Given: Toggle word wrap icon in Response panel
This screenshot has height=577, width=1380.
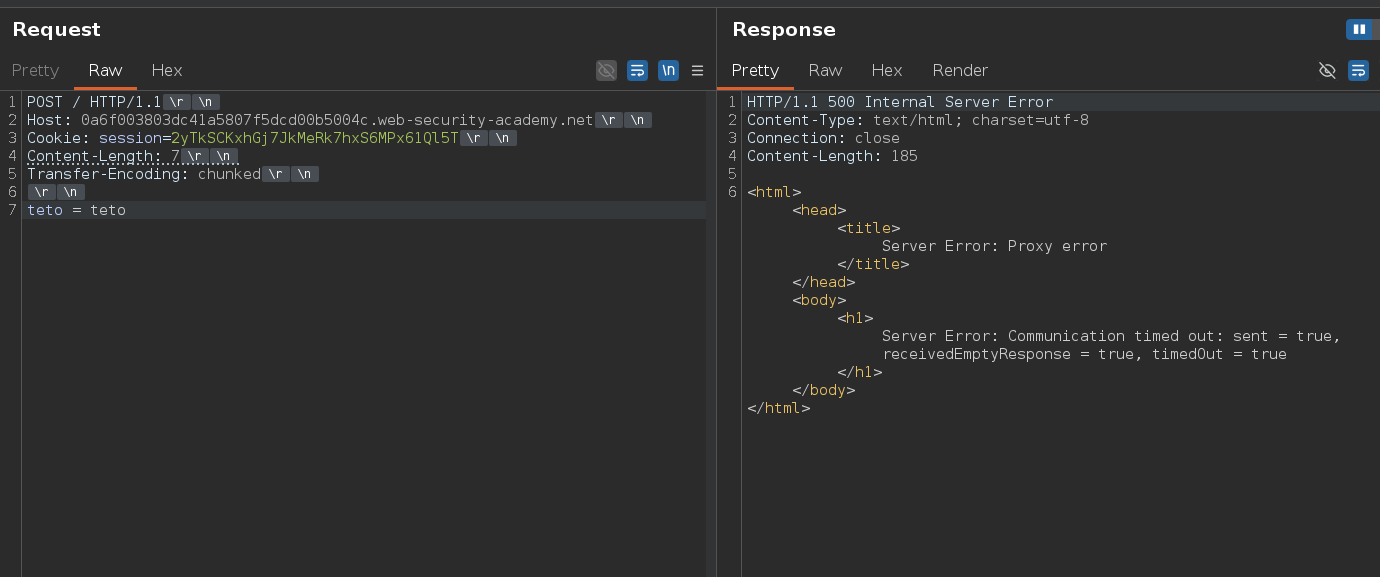Looking at the screenshot, I should [x=1358, y=70].
